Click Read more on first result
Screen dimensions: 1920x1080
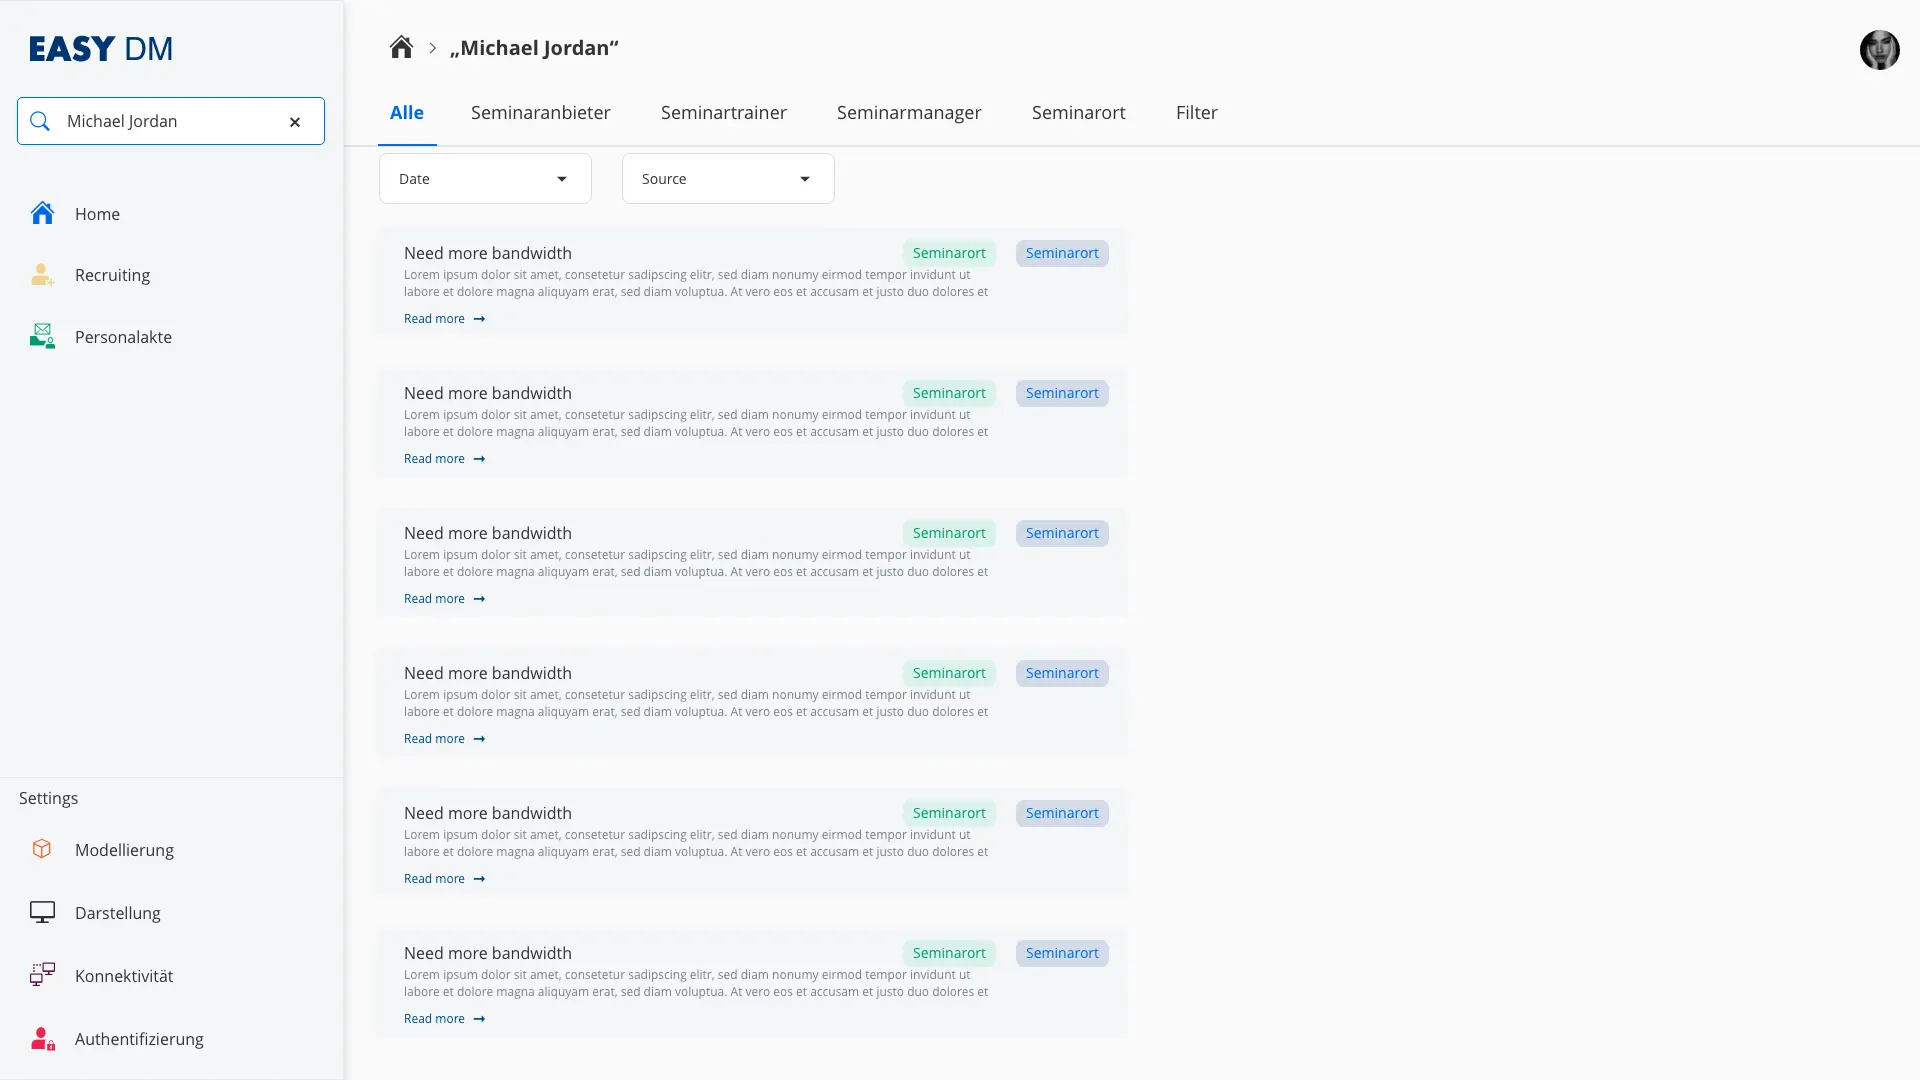[444, 319]
